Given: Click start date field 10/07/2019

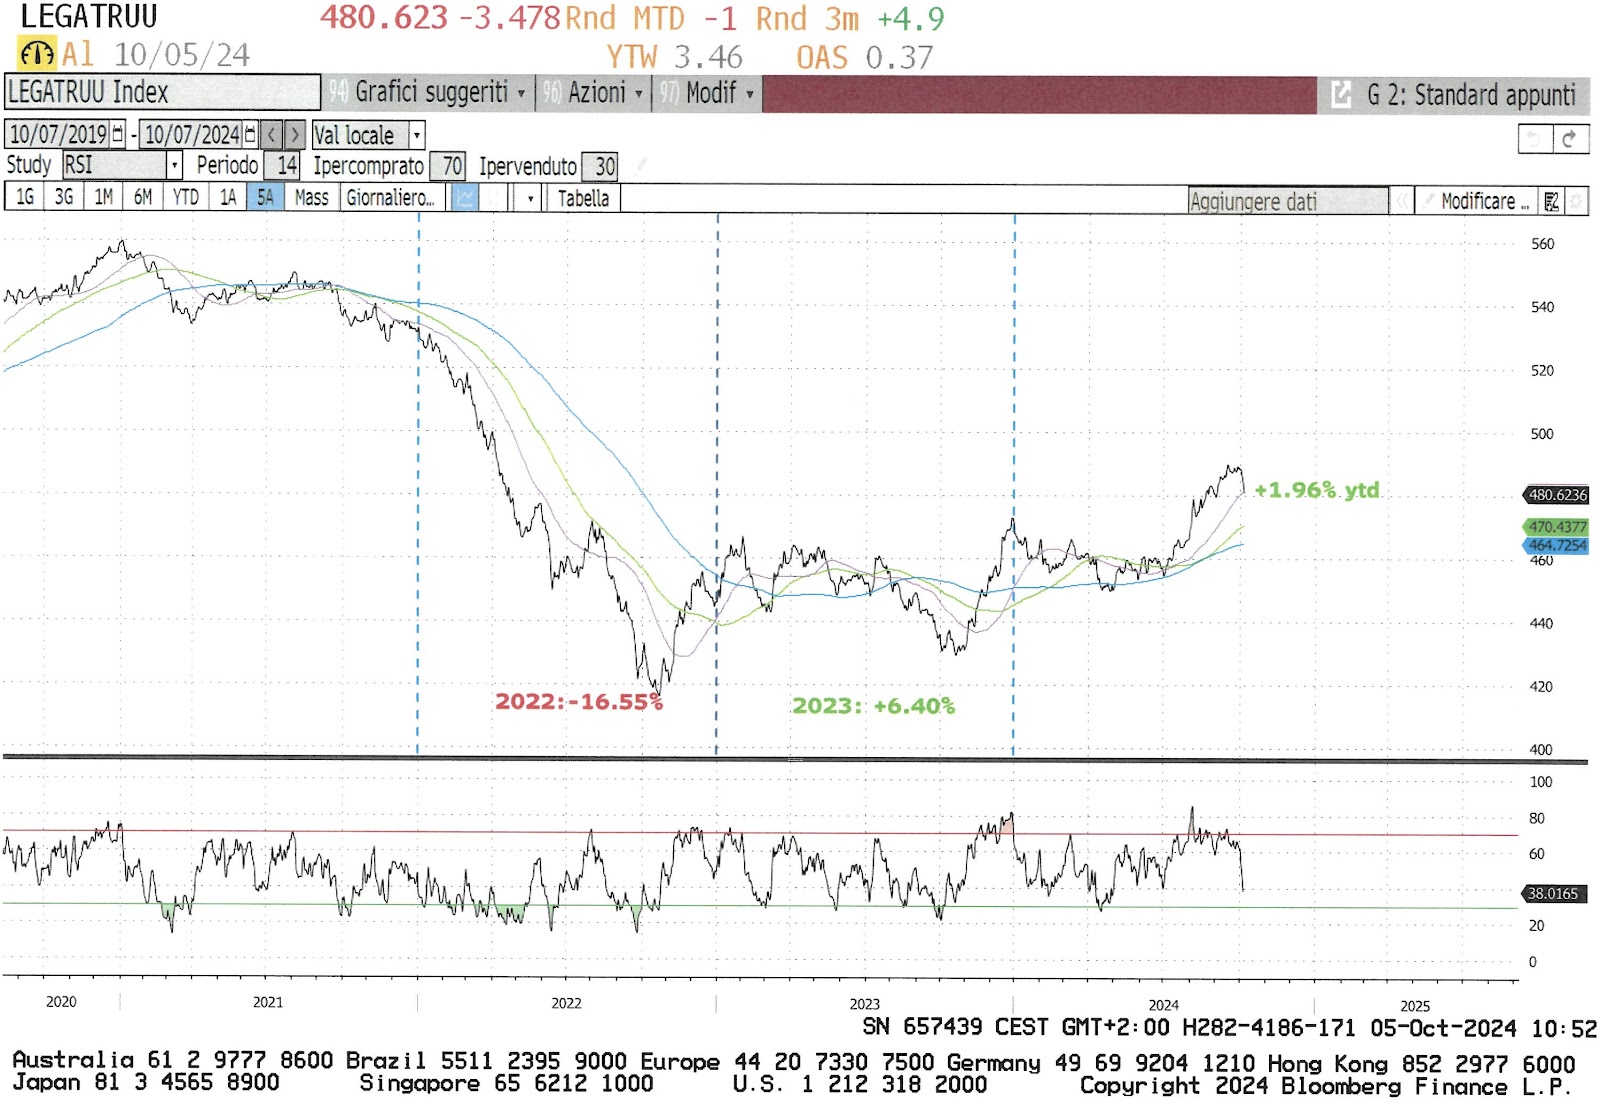Looking at the screenshot, I should 58,134.
